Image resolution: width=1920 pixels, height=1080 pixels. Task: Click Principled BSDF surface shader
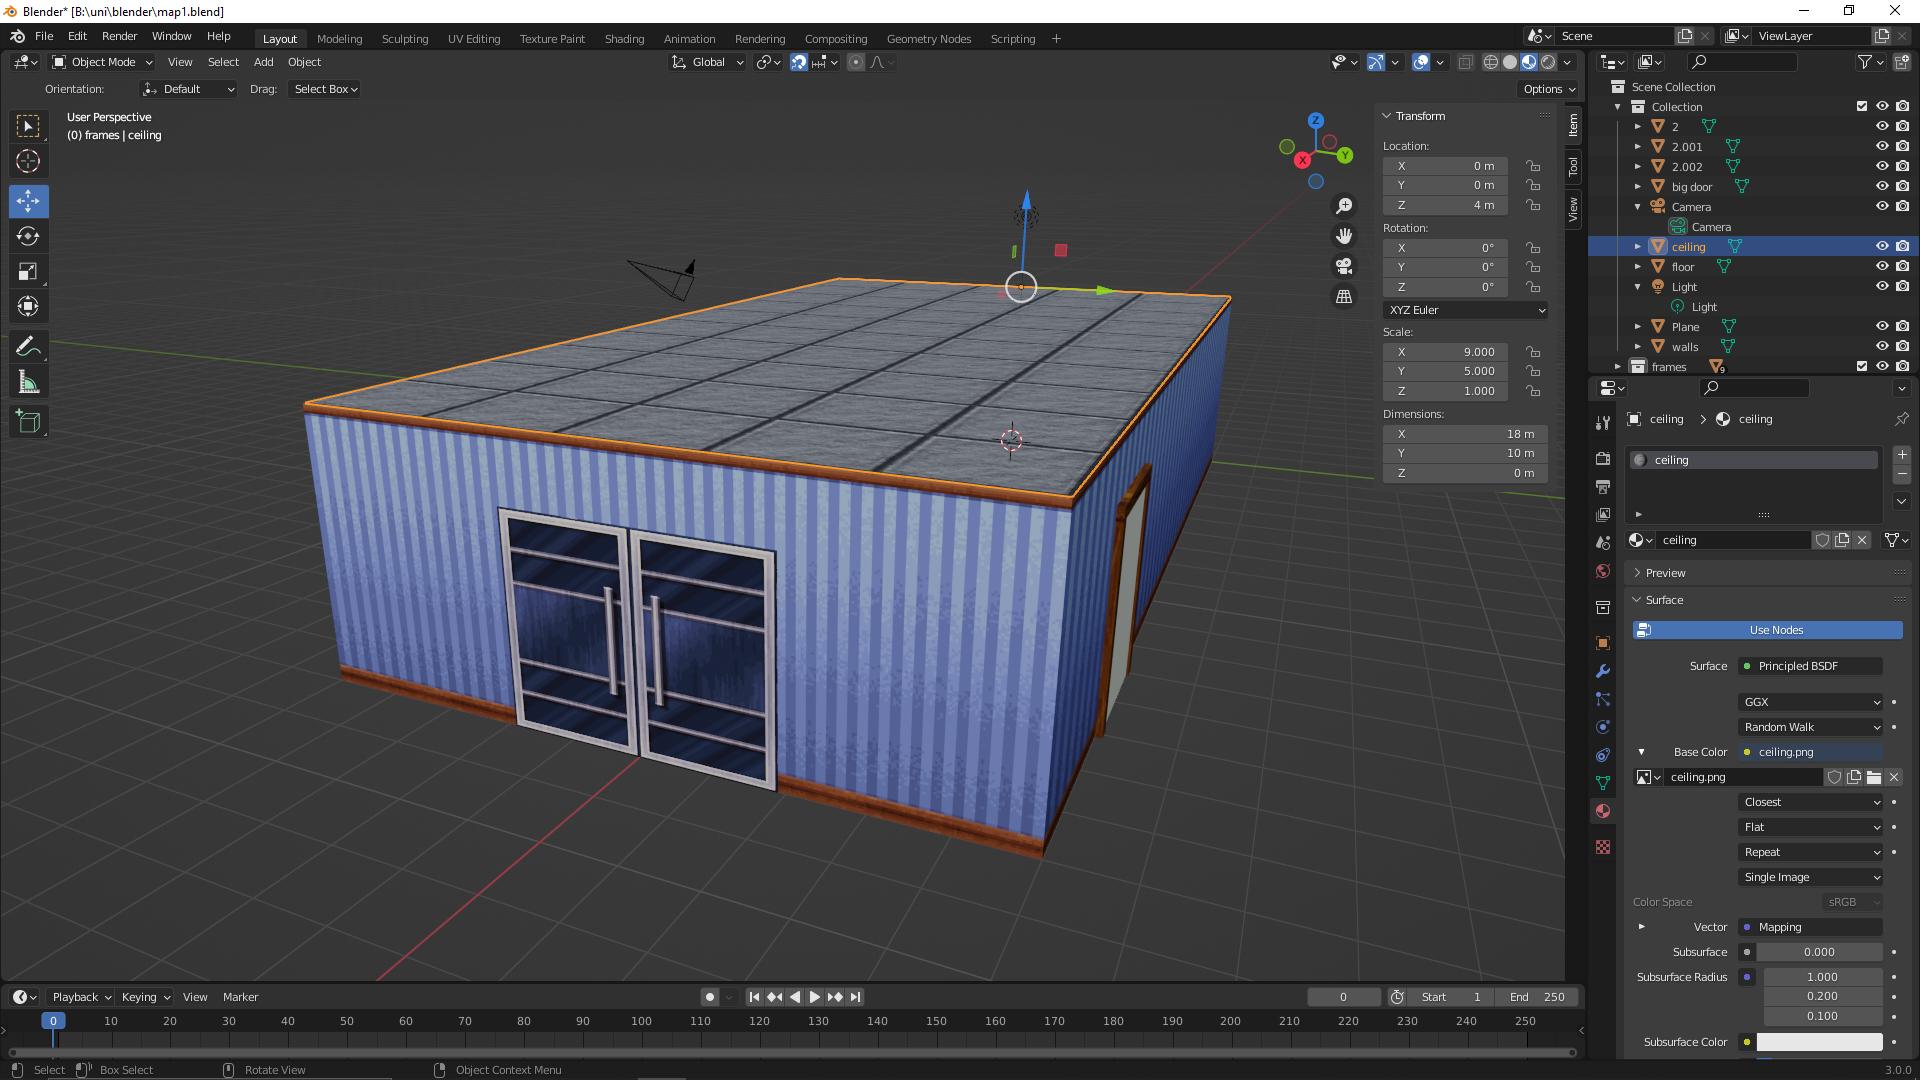(x=1811, y=666)
